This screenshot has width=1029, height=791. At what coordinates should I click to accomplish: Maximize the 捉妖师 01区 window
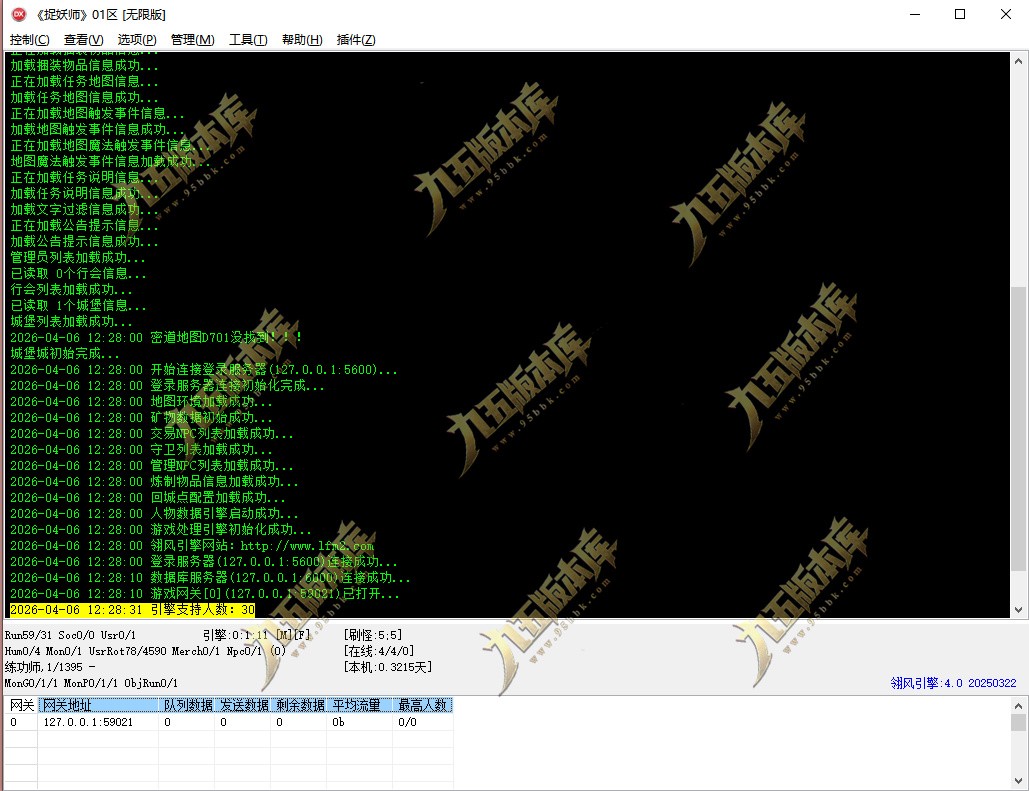tap(959, 14)
